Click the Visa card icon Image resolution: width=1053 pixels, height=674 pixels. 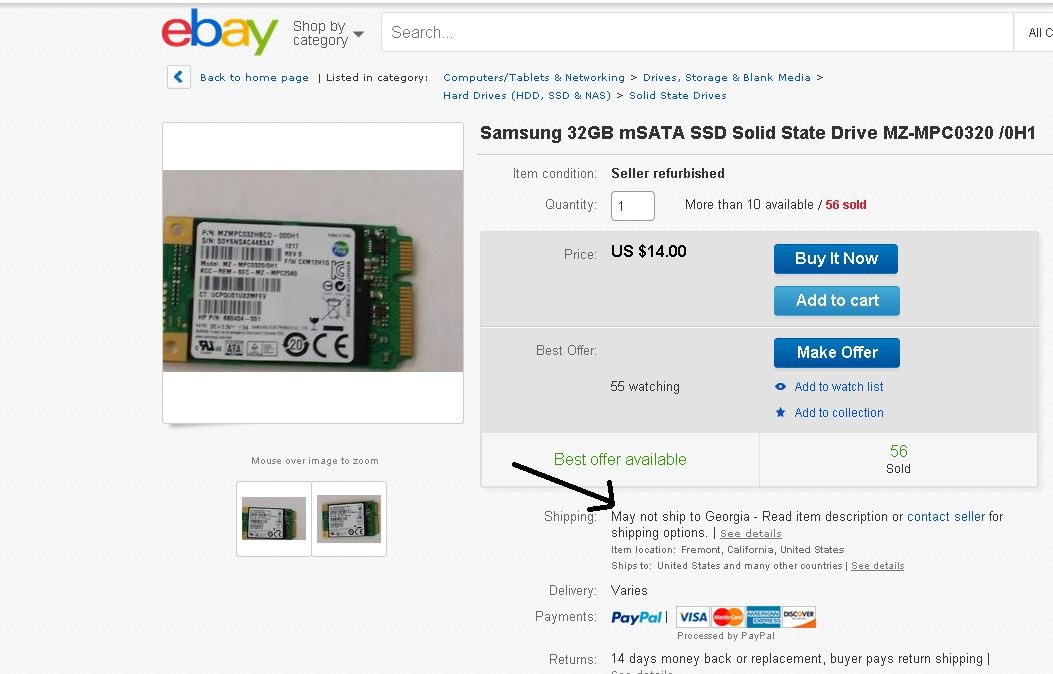(693, 617)
